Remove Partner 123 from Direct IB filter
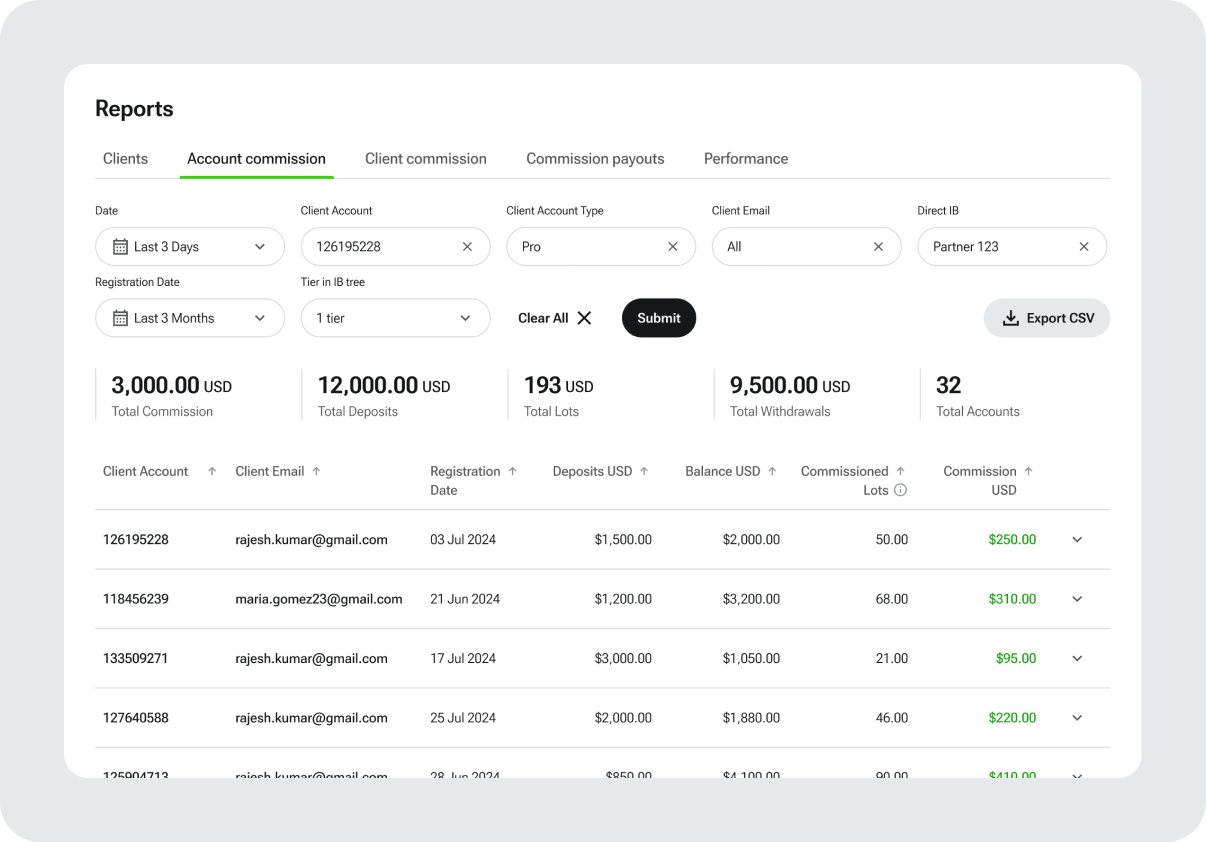 pyautogui.click(x=1084, y=247)
